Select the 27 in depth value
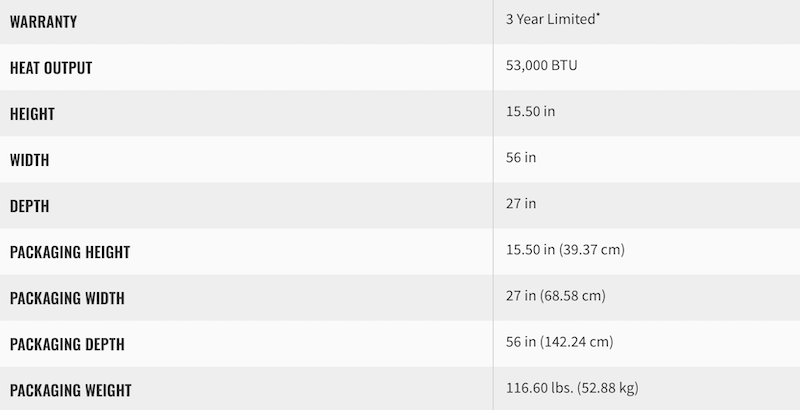Screen dimensions: 800x410 coord(521,203)
